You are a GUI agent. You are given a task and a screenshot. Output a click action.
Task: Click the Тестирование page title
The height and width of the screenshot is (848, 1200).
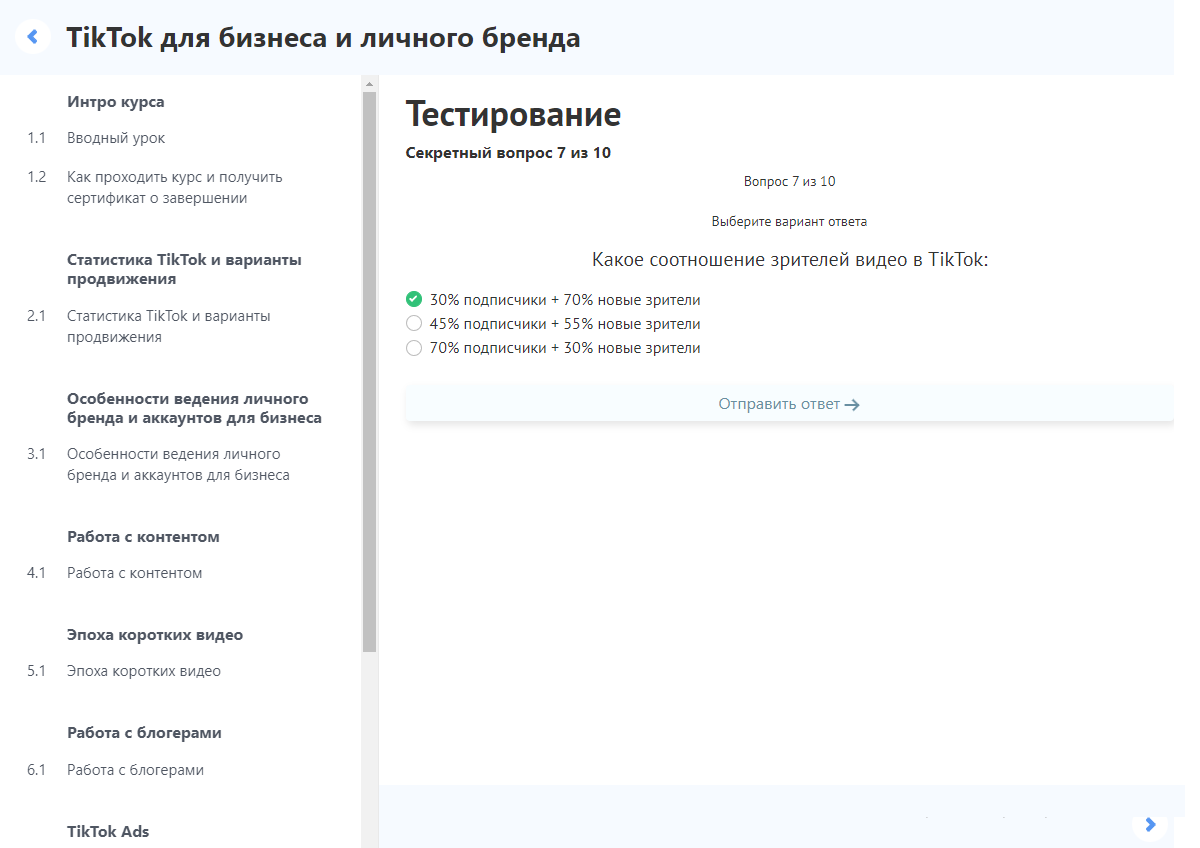pos(513,115)
